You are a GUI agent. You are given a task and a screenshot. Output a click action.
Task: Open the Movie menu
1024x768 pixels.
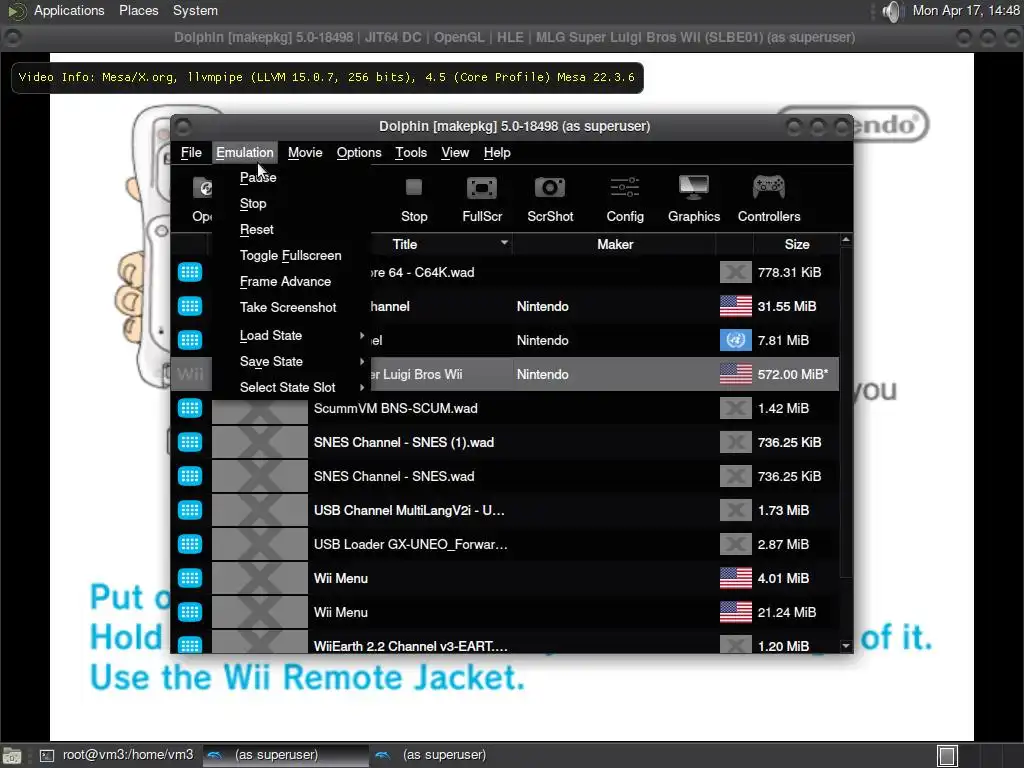click(x=305, y=153)
